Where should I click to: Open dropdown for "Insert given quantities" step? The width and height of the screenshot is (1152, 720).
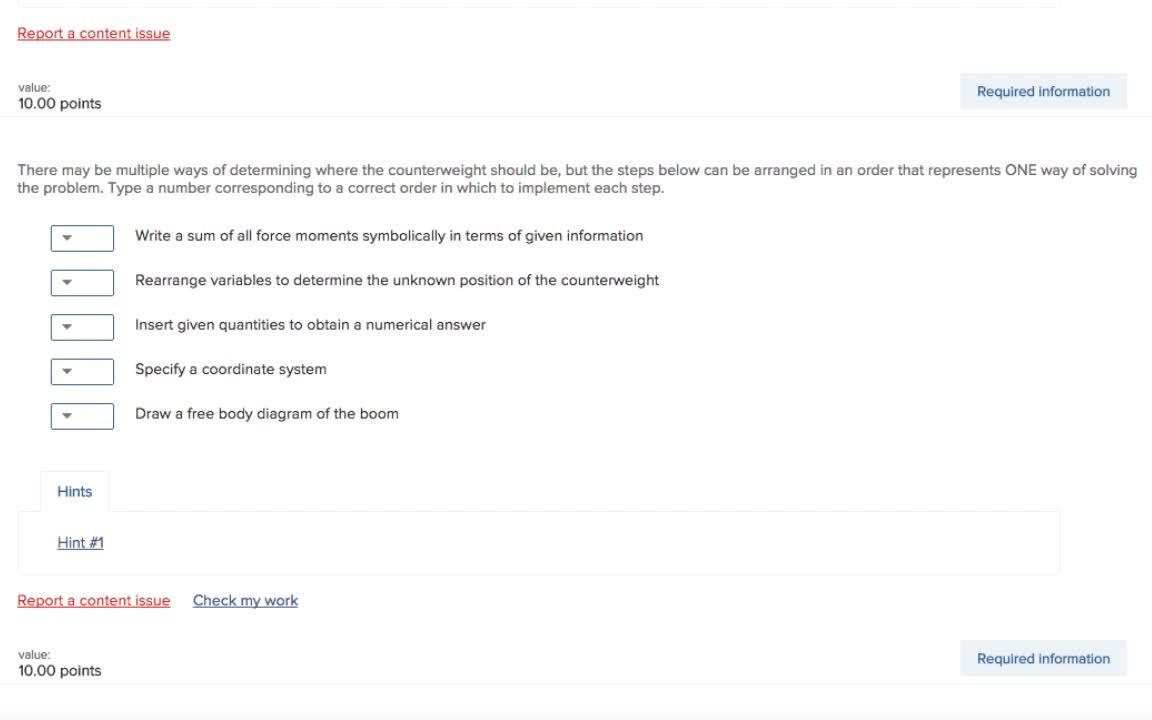[82, 327]
